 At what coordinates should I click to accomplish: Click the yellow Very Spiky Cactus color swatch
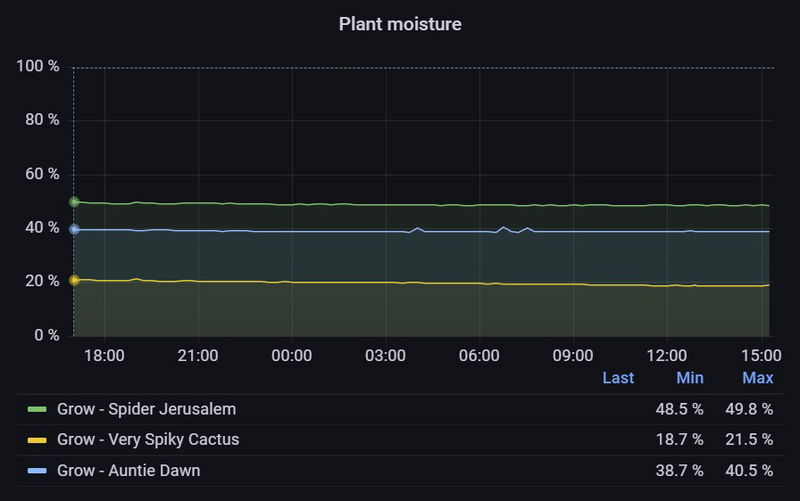[x=37, y=440]
